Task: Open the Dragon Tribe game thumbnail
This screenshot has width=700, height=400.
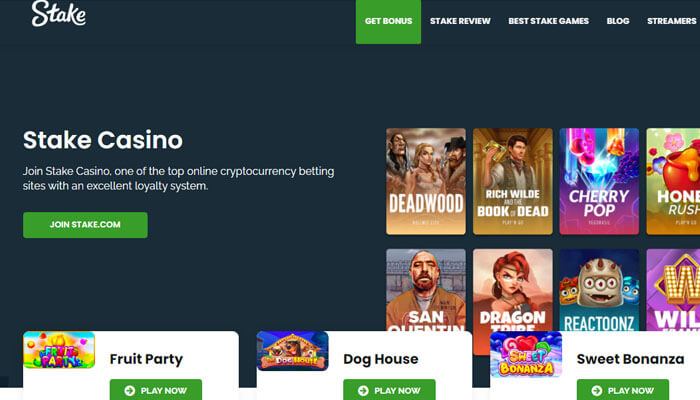Action: point(513,290)
